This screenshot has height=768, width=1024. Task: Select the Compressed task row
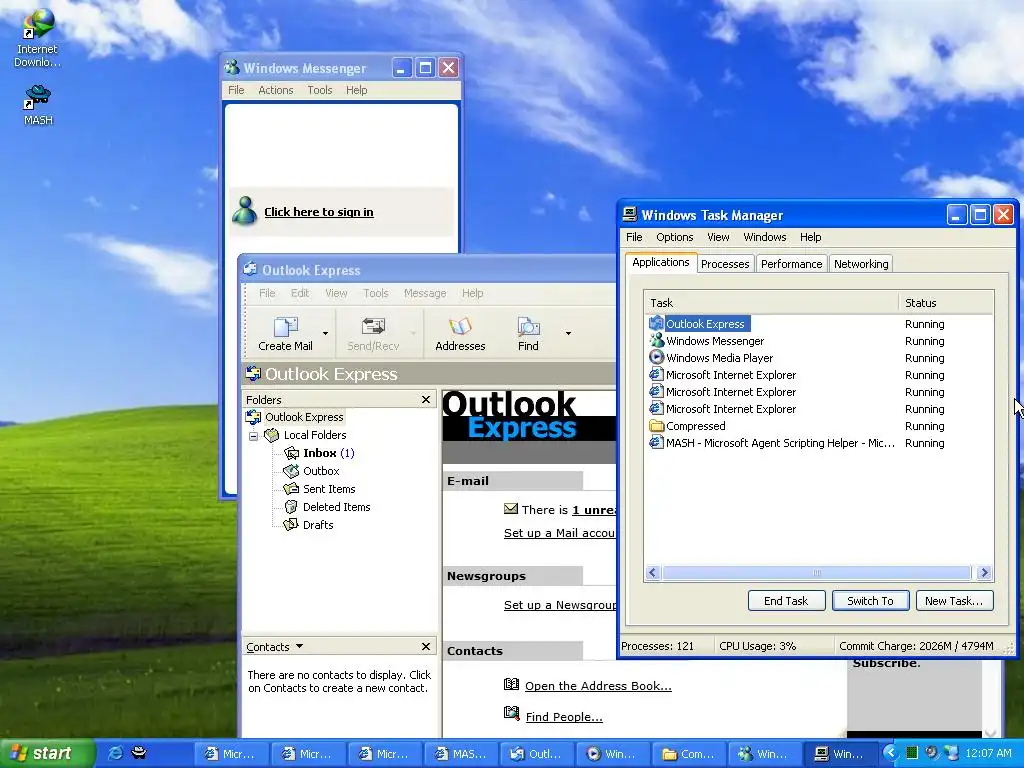click(818, 426)
